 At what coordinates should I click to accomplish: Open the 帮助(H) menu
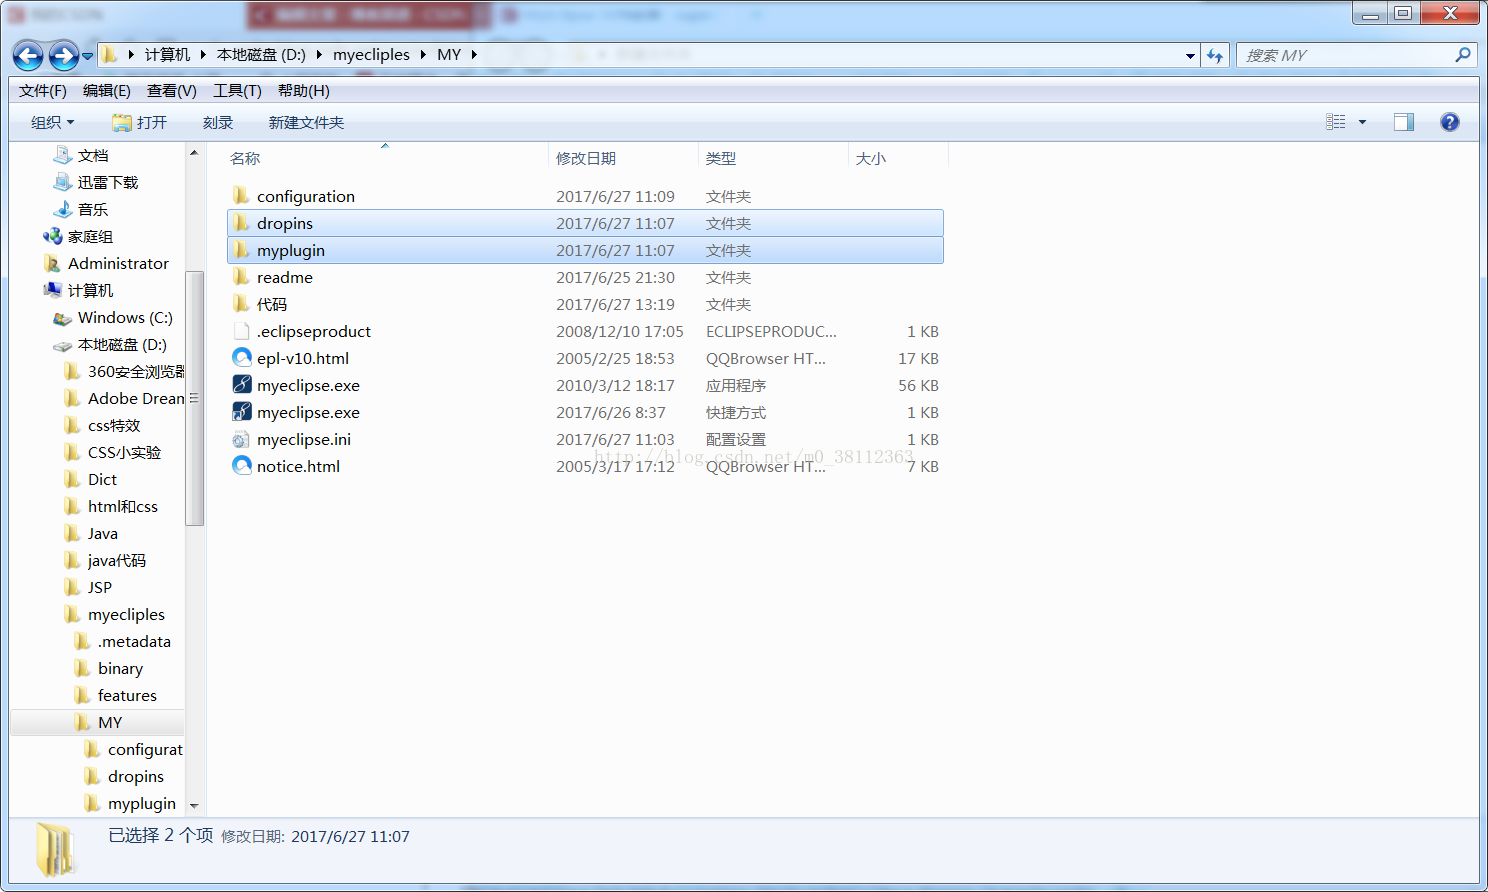coord(304,91)
